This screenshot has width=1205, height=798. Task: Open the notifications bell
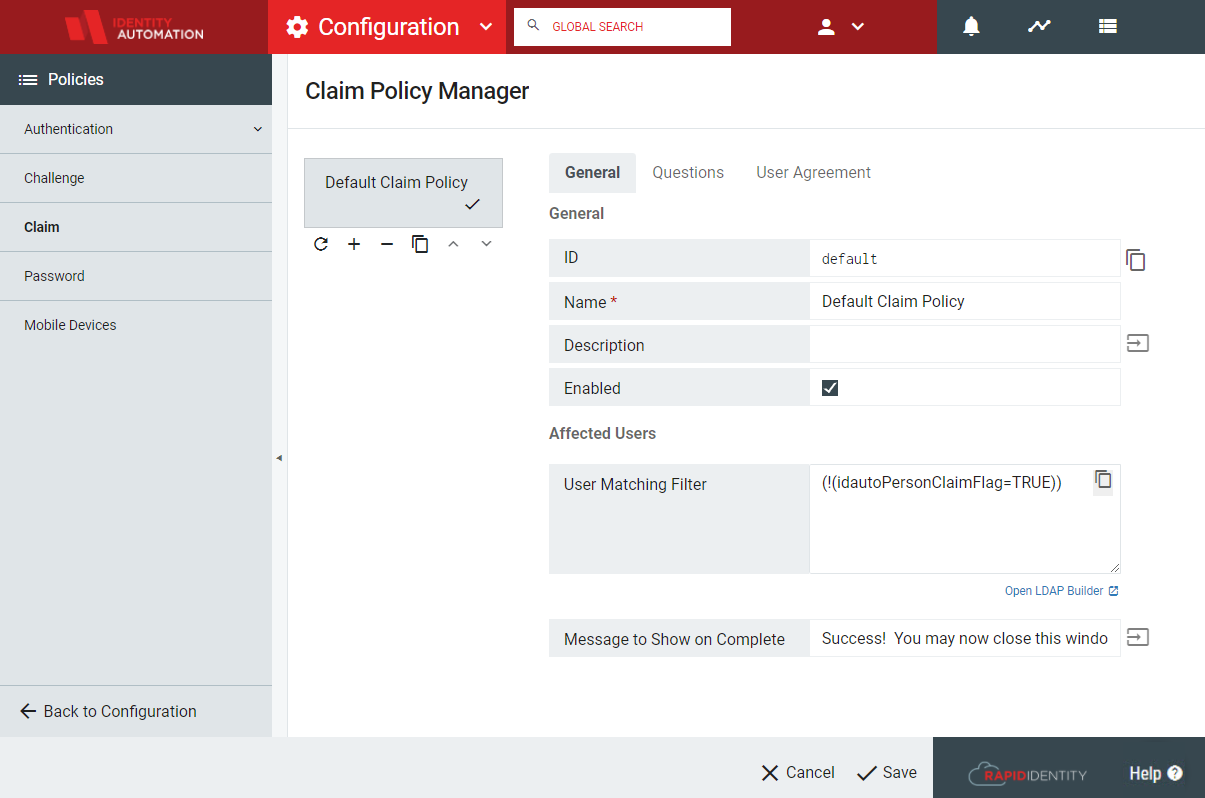[x=971, y=27]
